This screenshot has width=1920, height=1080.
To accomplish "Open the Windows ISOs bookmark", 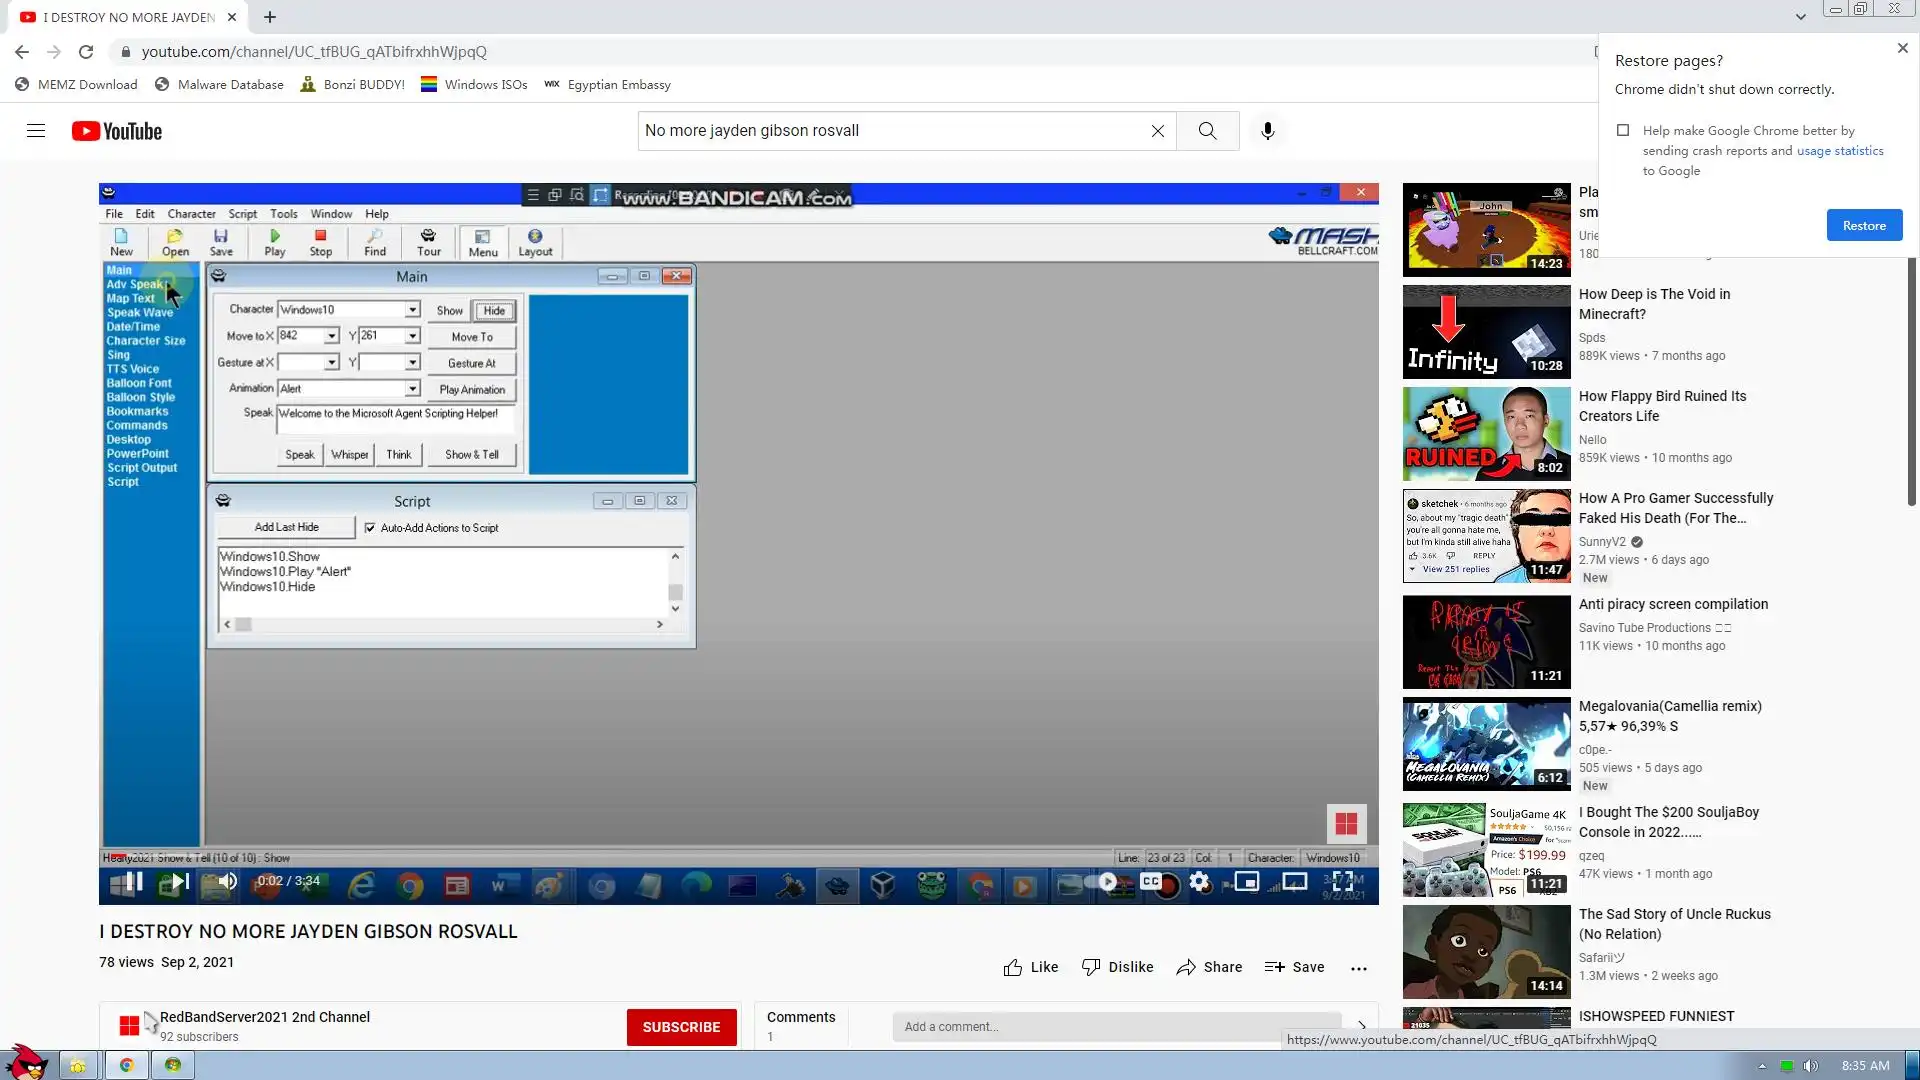I will point(474,85).
